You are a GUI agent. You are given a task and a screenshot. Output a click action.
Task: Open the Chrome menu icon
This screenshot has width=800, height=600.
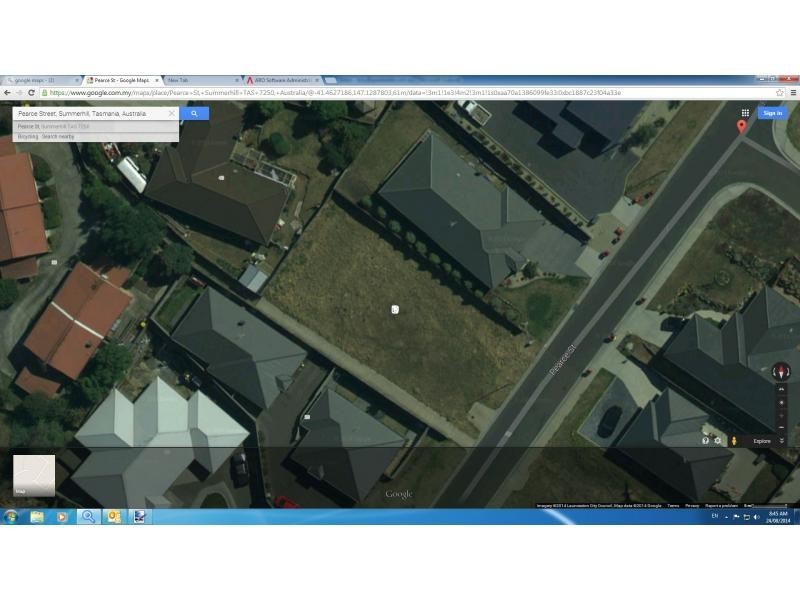793,93
